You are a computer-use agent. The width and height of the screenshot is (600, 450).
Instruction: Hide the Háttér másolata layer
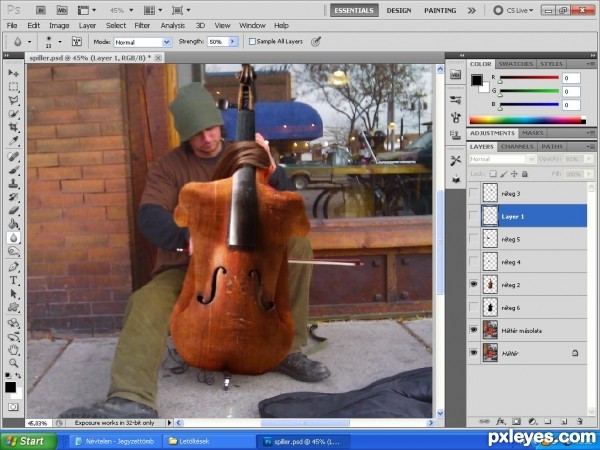point(474,330)
